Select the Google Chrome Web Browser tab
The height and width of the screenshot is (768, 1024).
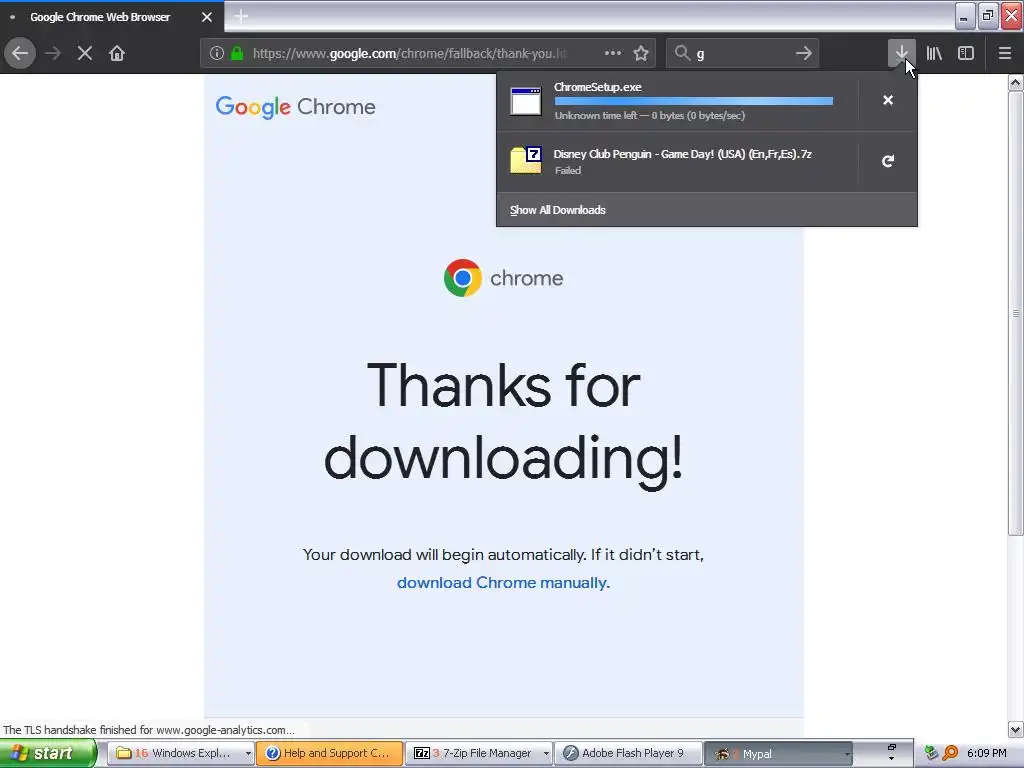pyautogui.click(x=112, y=17)
